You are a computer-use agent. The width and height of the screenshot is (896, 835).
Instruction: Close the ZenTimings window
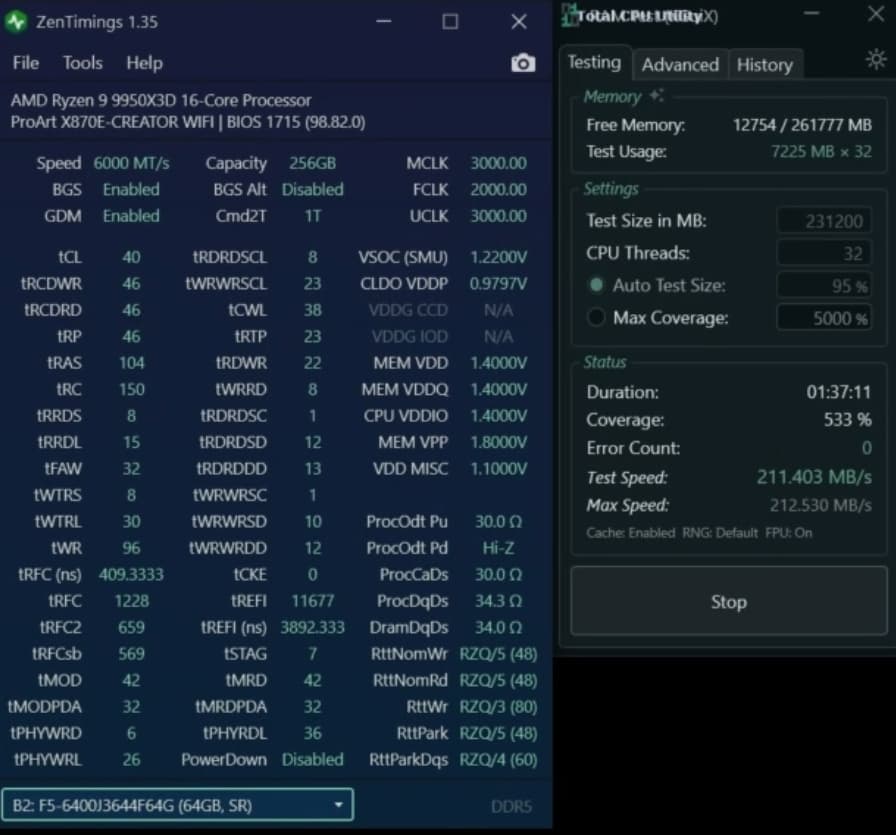tap(519, 22)
